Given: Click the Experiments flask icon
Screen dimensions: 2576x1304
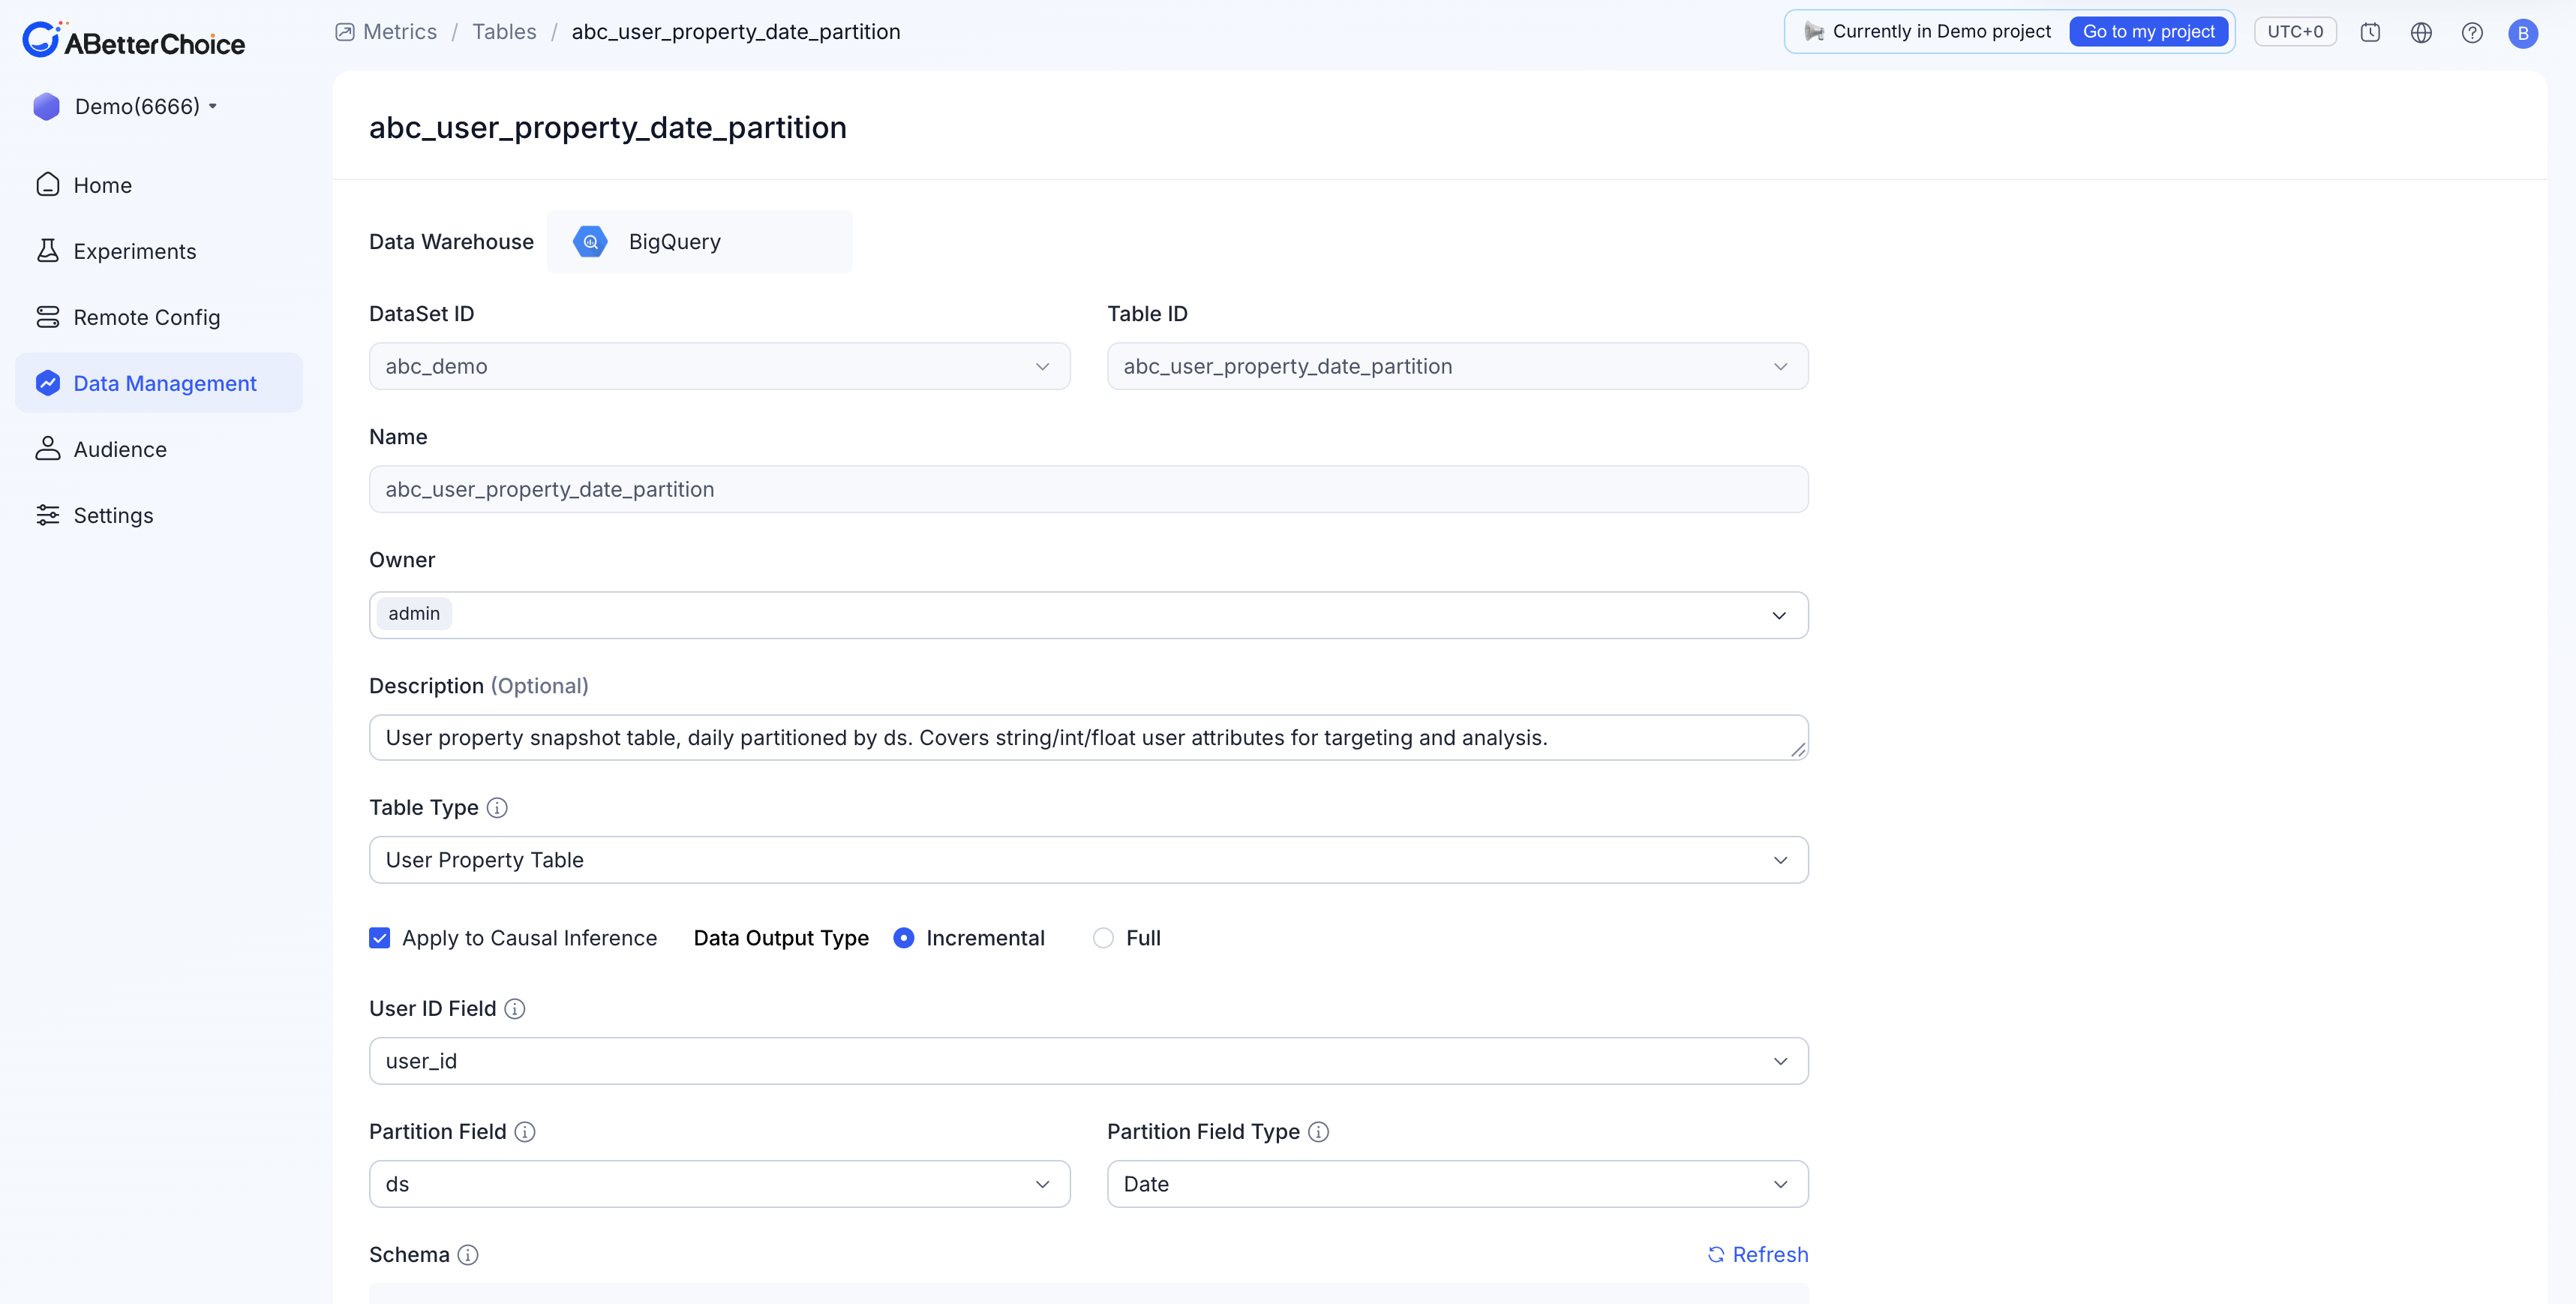Looking at the screenshot, I should tap(47, 251).
